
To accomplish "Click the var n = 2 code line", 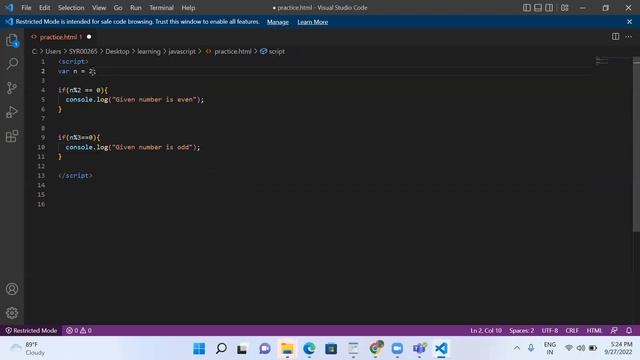I will [x=77, y=71].
